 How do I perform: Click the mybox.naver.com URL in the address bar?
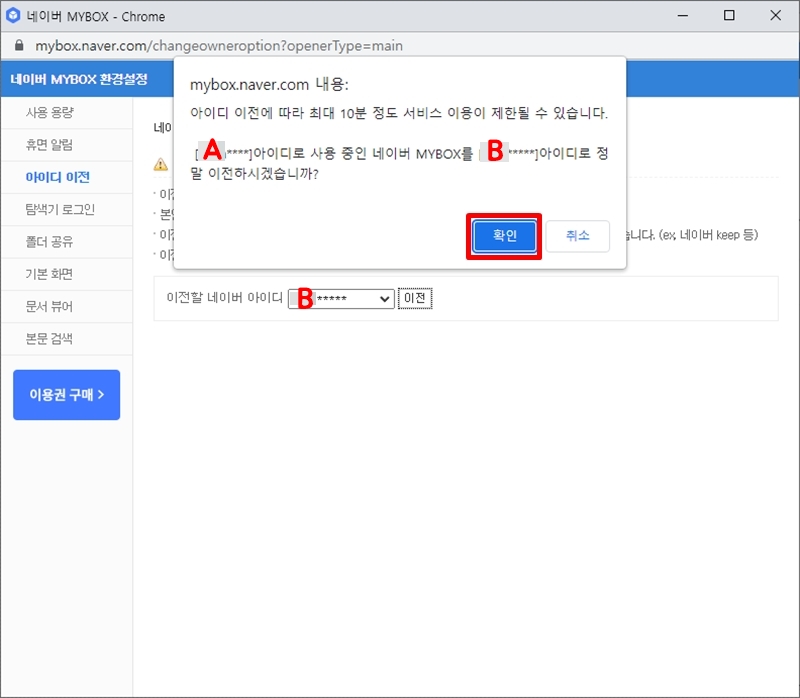[x=219, y=46]
